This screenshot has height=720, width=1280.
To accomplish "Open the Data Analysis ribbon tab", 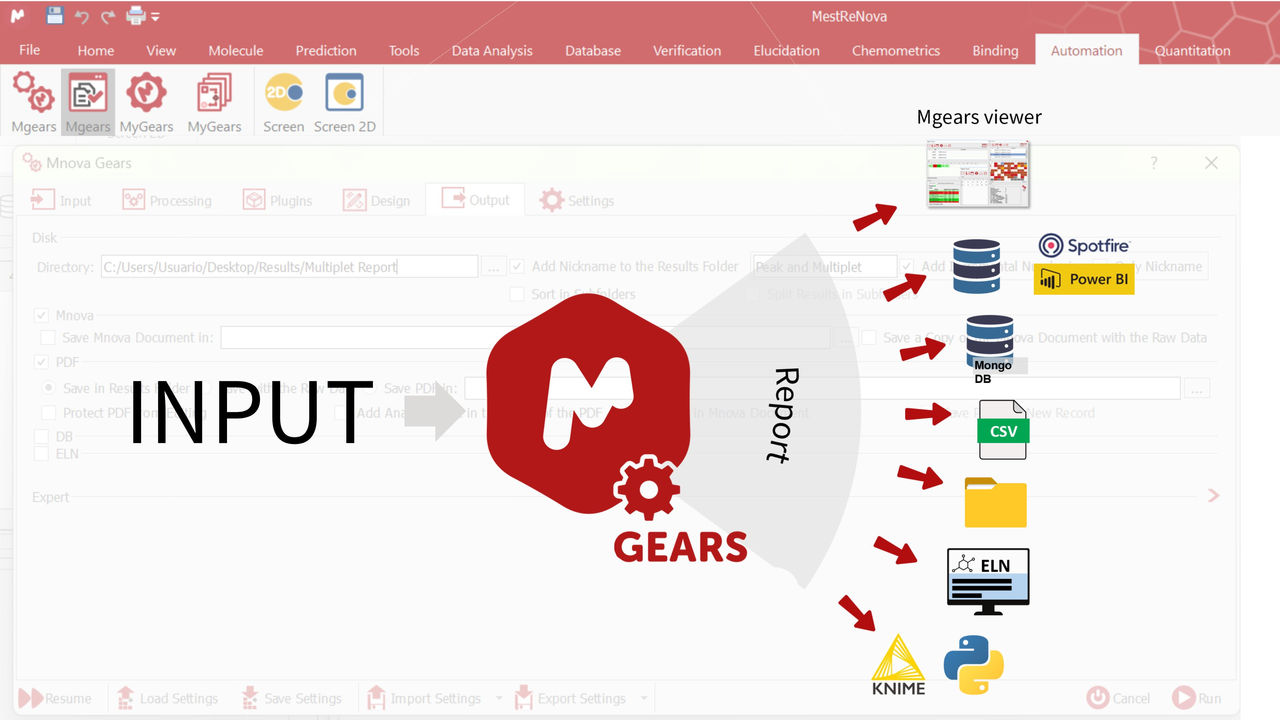I will pos(494,50).
